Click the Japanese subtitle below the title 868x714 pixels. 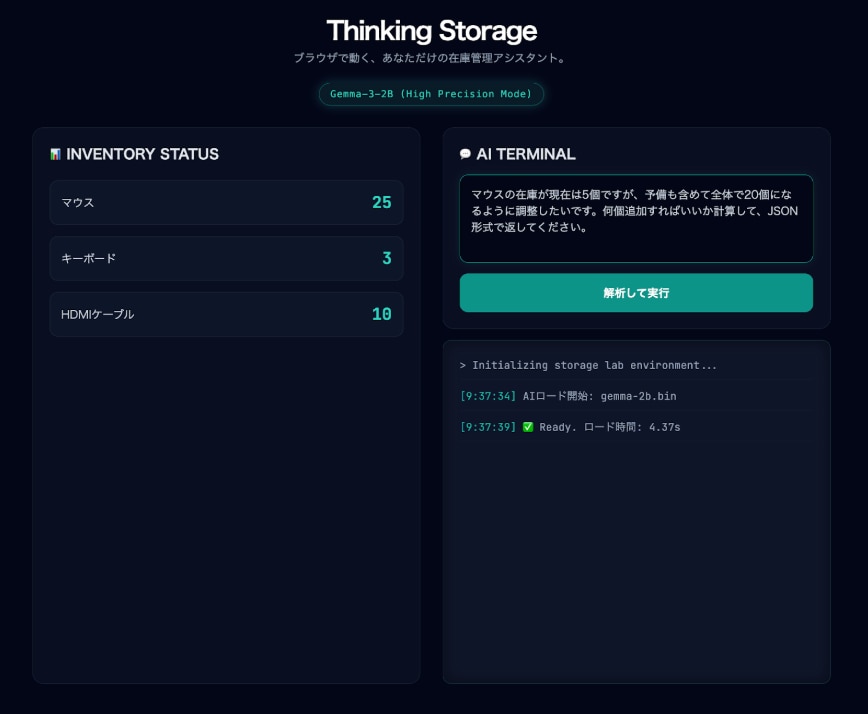(x=431, y=58)
